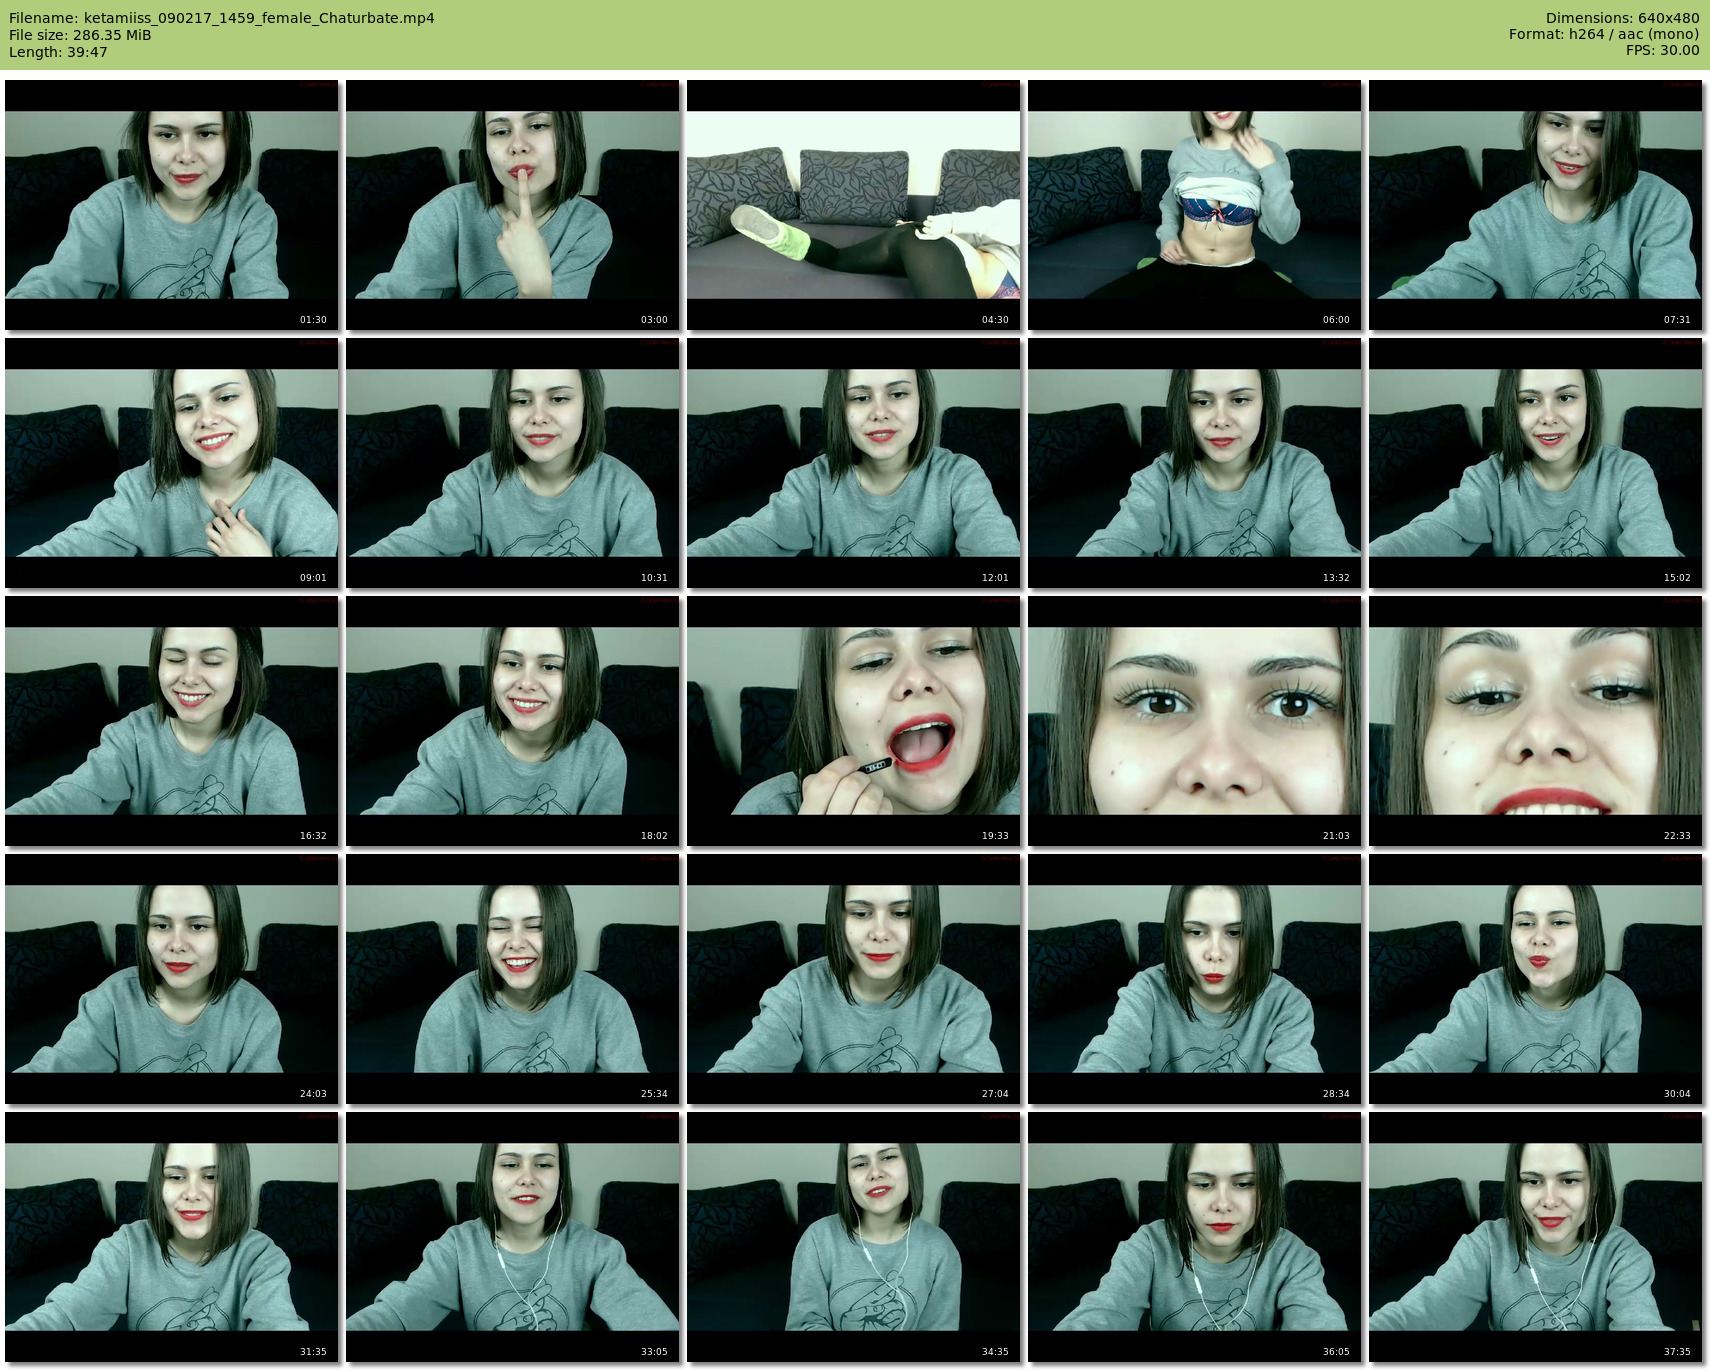Viewport: 1710px width, 1370px height.
Task: Open the thumbnail stamped 01:30
Action: click(172, 205)
